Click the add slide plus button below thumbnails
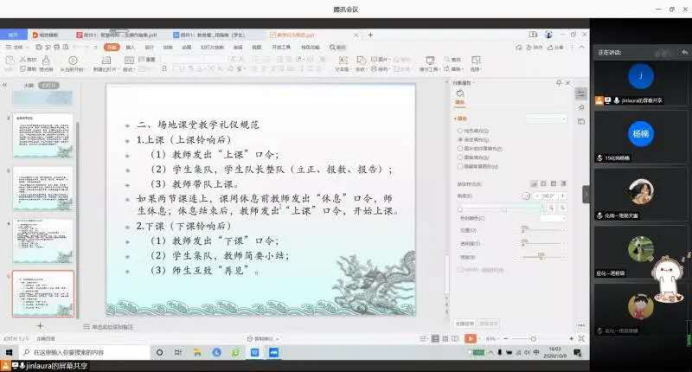The image size is (692, 372). coord(40,326)
